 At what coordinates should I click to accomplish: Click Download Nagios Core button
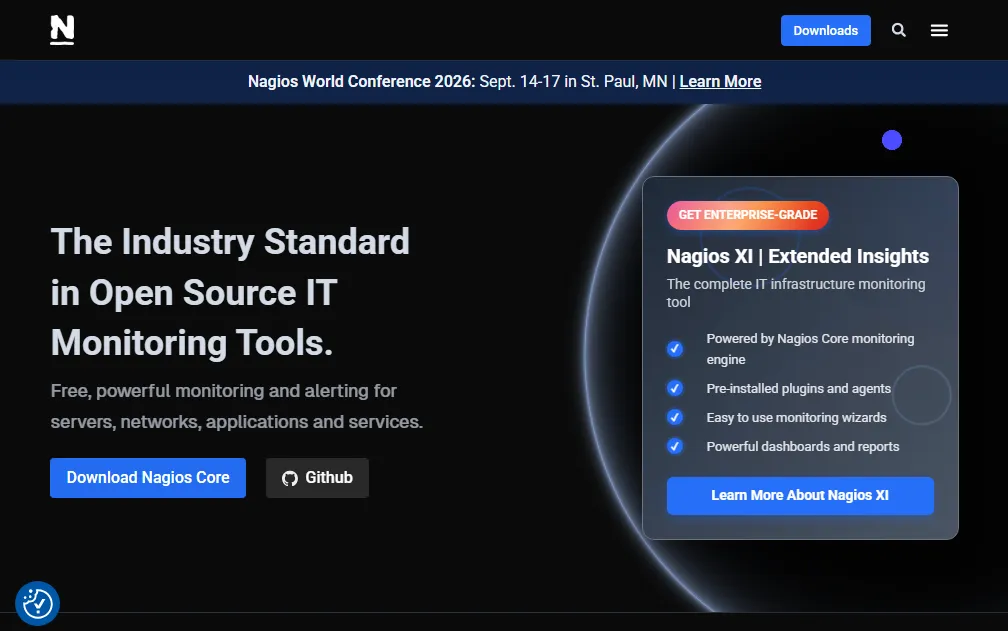coord(148,477)
